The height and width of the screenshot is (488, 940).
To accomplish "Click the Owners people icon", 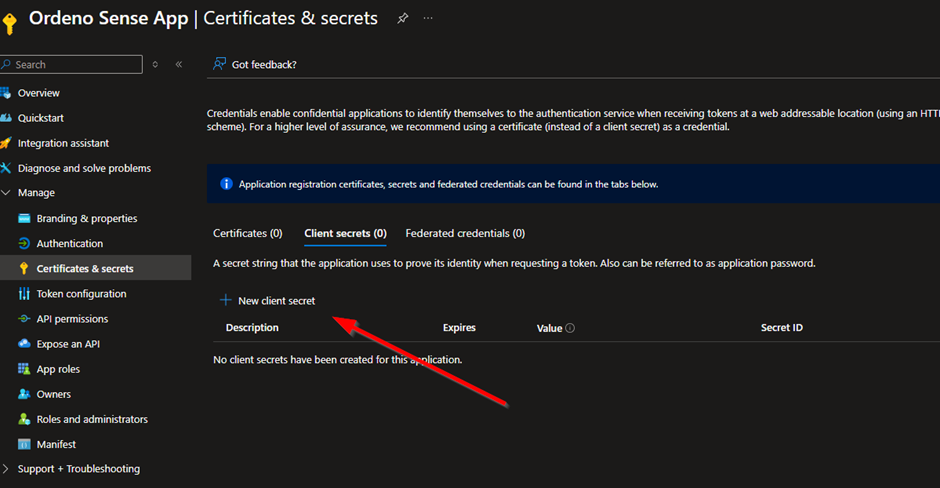I will pyautogui.click(x=24, y=394).
